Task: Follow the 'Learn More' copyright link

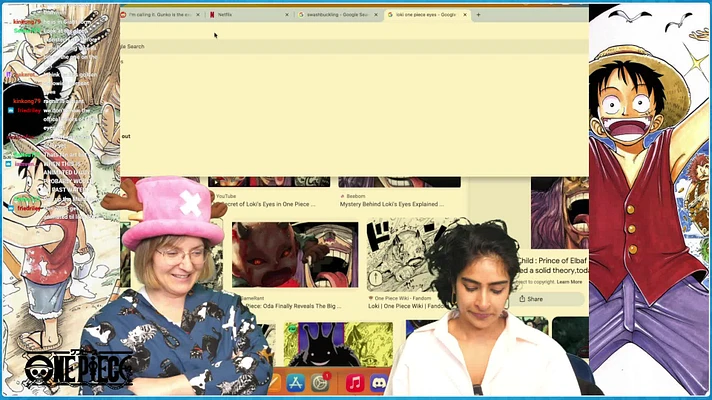Action: coord(569,282)
